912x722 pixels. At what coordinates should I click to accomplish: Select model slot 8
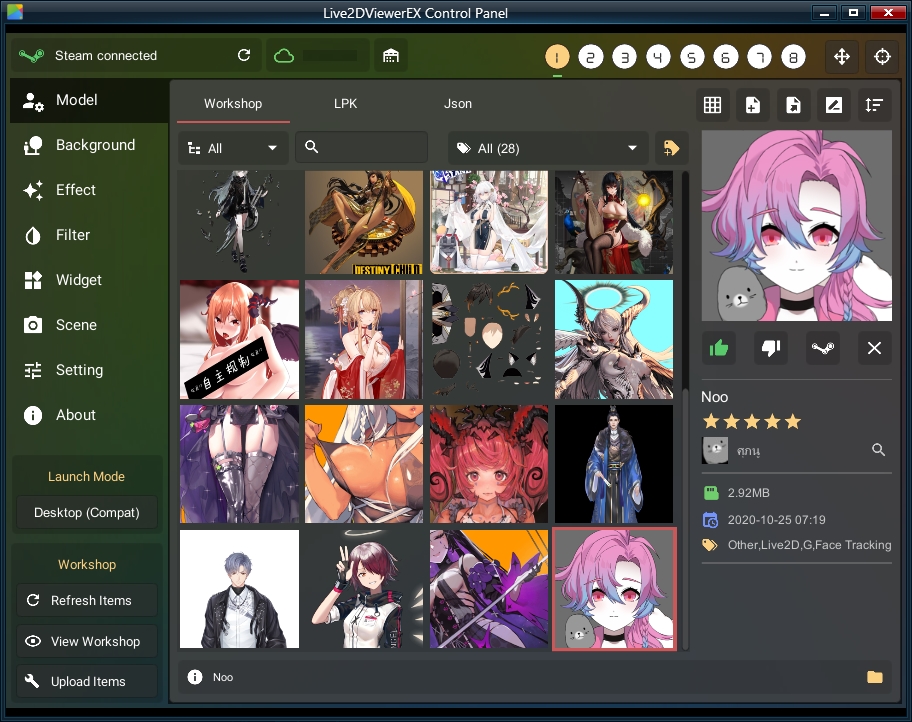pyautogui.click(x=793, y=57)
